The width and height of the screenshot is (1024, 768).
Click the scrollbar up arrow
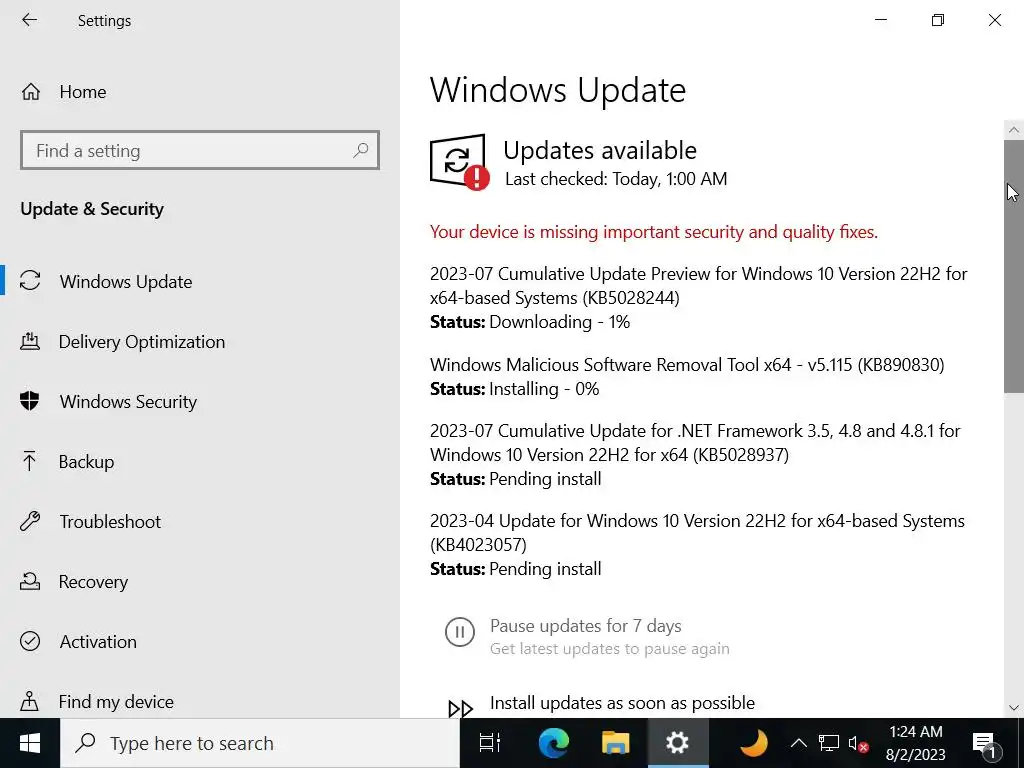(1014, 130)
